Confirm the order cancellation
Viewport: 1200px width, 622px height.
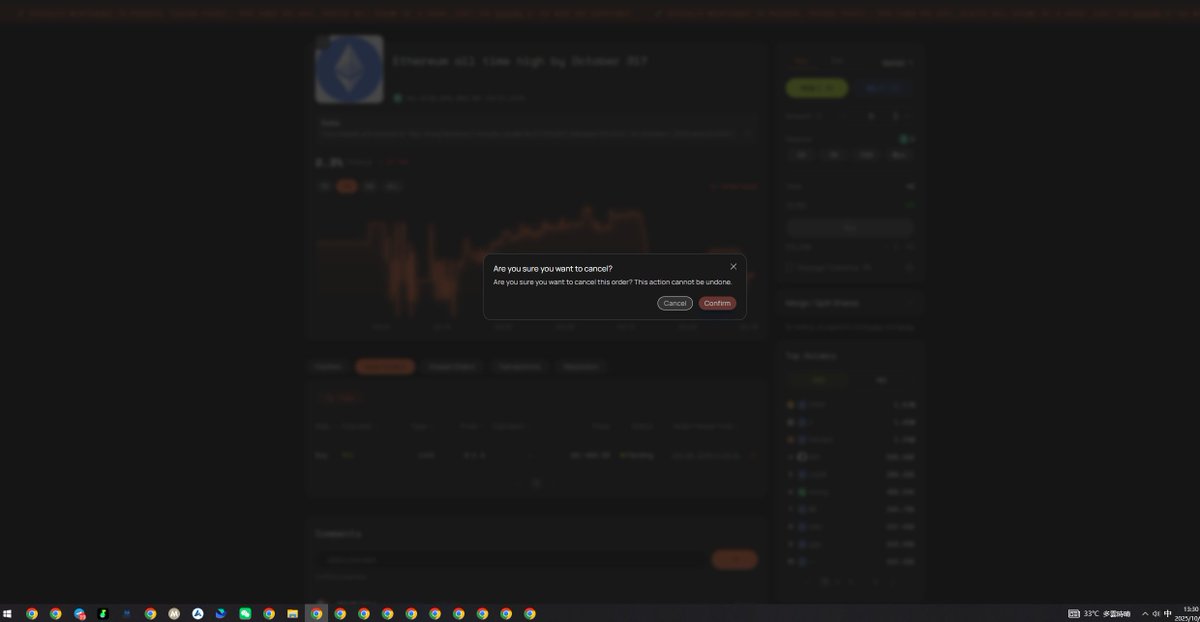coord(717,303)
